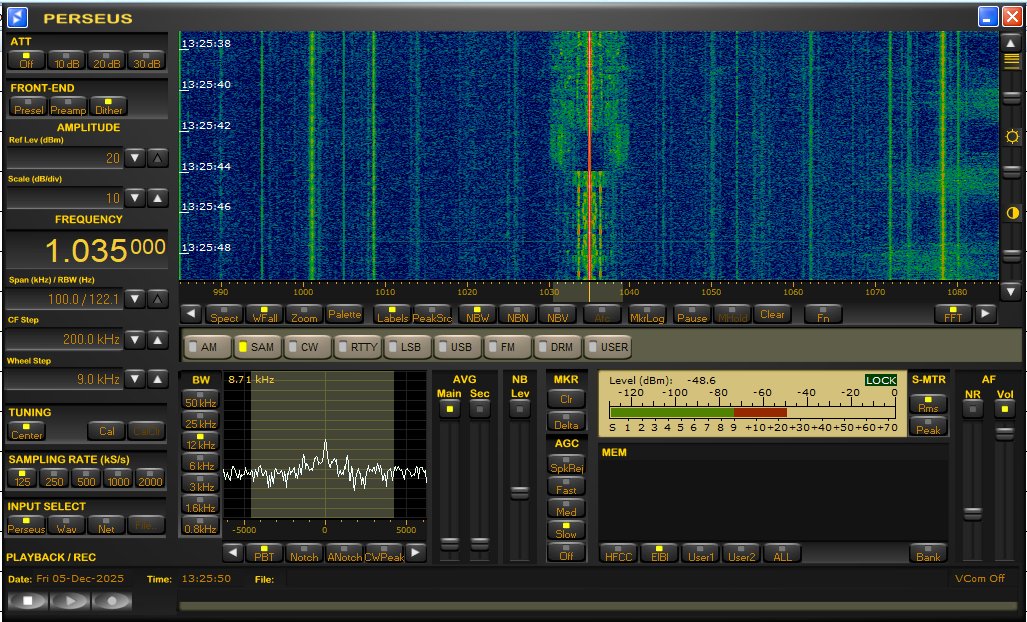Select 6 kHz bandwidth
This screenshot has width=1027, height=622.
(200, 462)
